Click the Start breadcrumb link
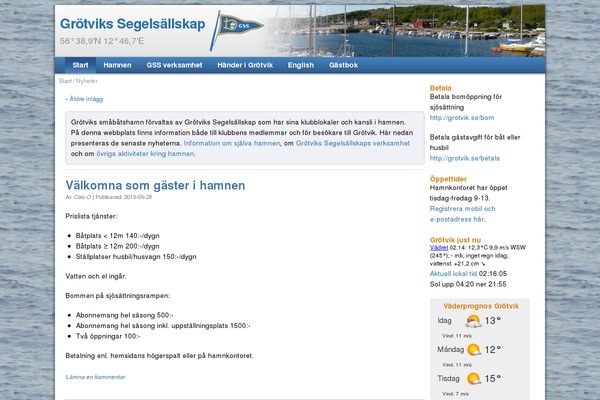Viewport: 600px width, 400px height. 65,81
